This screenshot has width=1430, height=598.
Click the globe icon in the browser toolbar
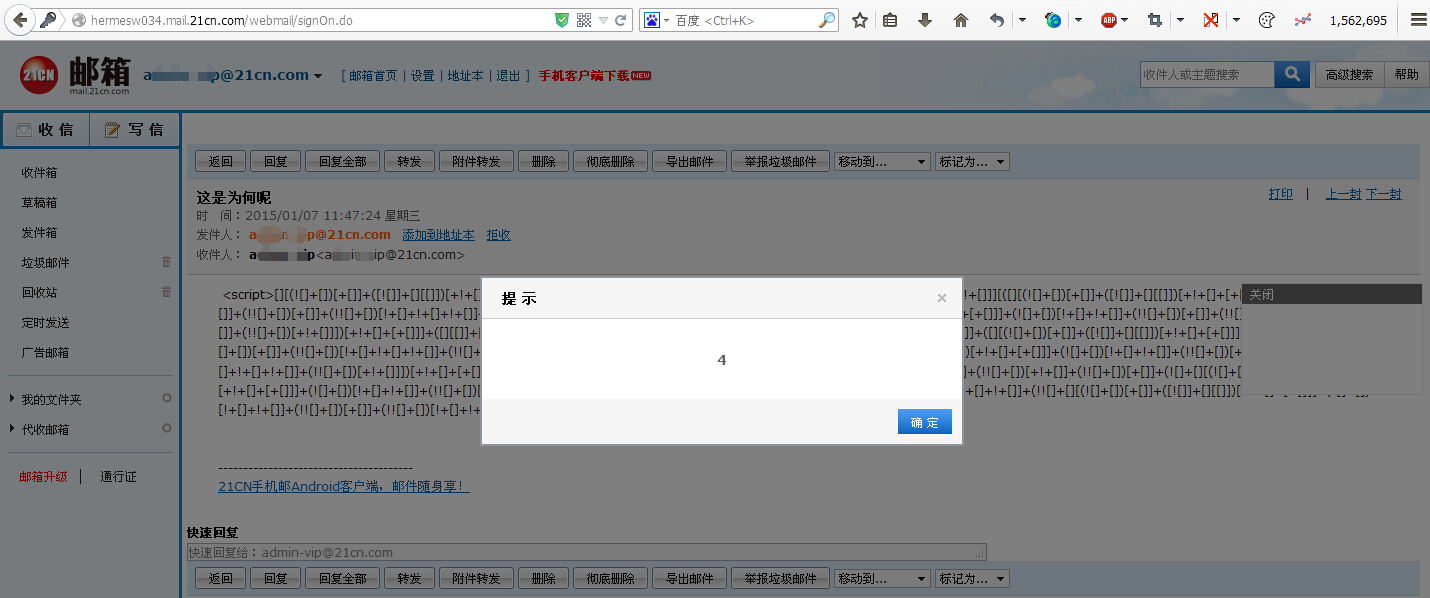click(1053, 20)
